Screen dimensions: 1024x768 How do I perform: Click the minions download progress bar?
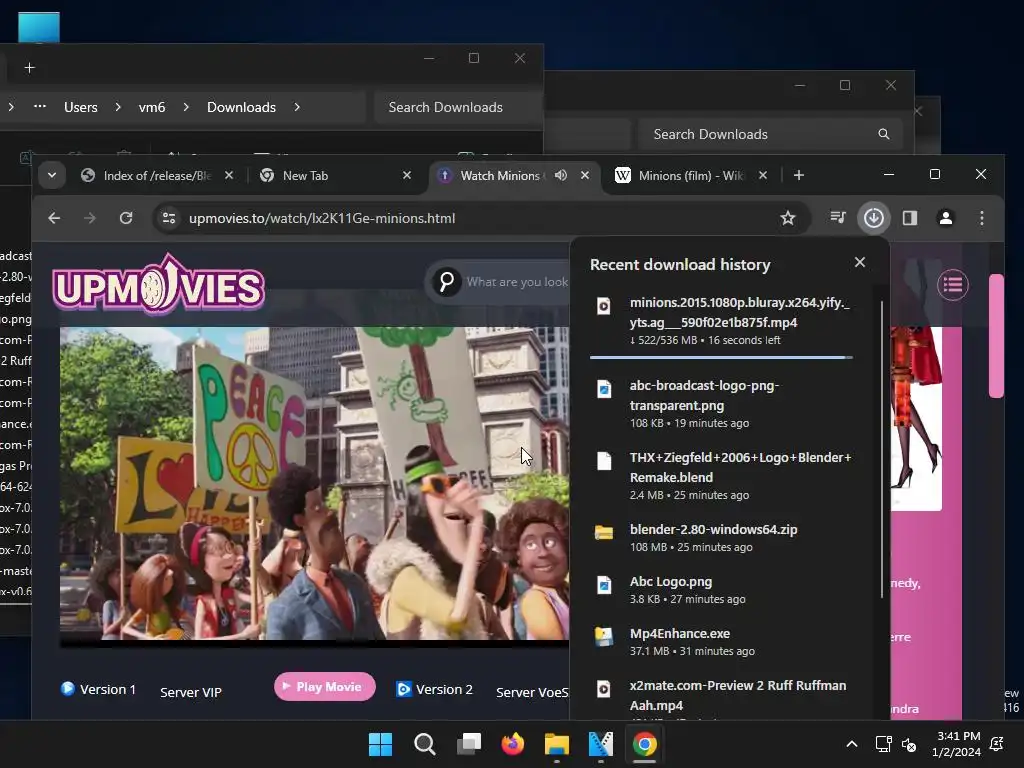721,357
